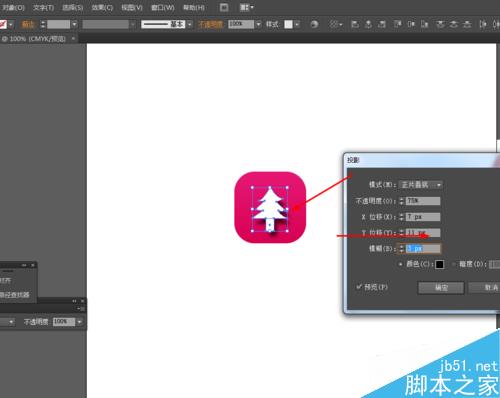The height and width of the screenshot is (398, 500).
Task: Click the horizontal distribute left icon
Action: [x=483, y=24]
